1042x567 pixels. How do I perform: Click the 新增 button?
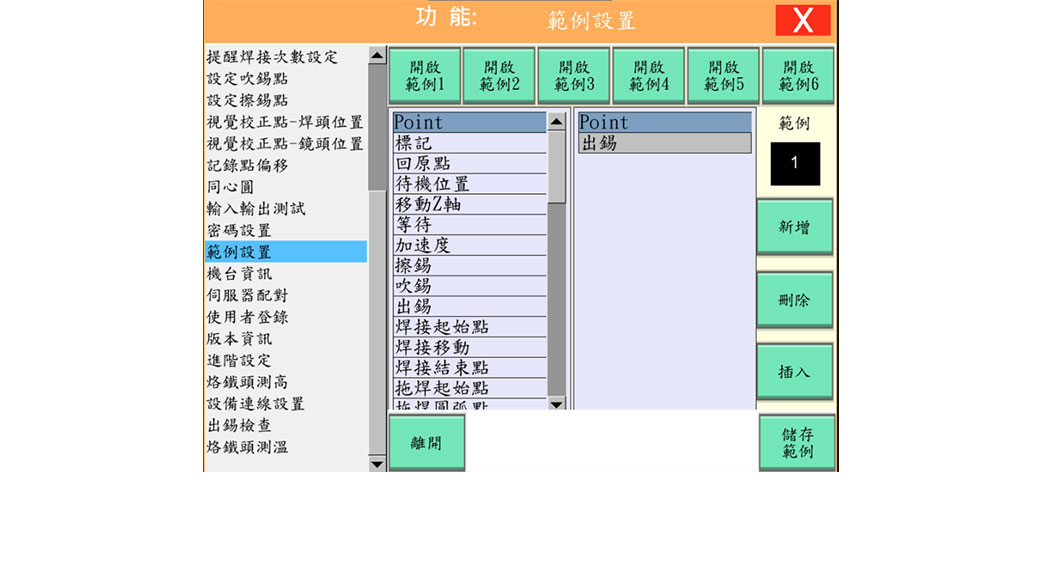point(795,228)
